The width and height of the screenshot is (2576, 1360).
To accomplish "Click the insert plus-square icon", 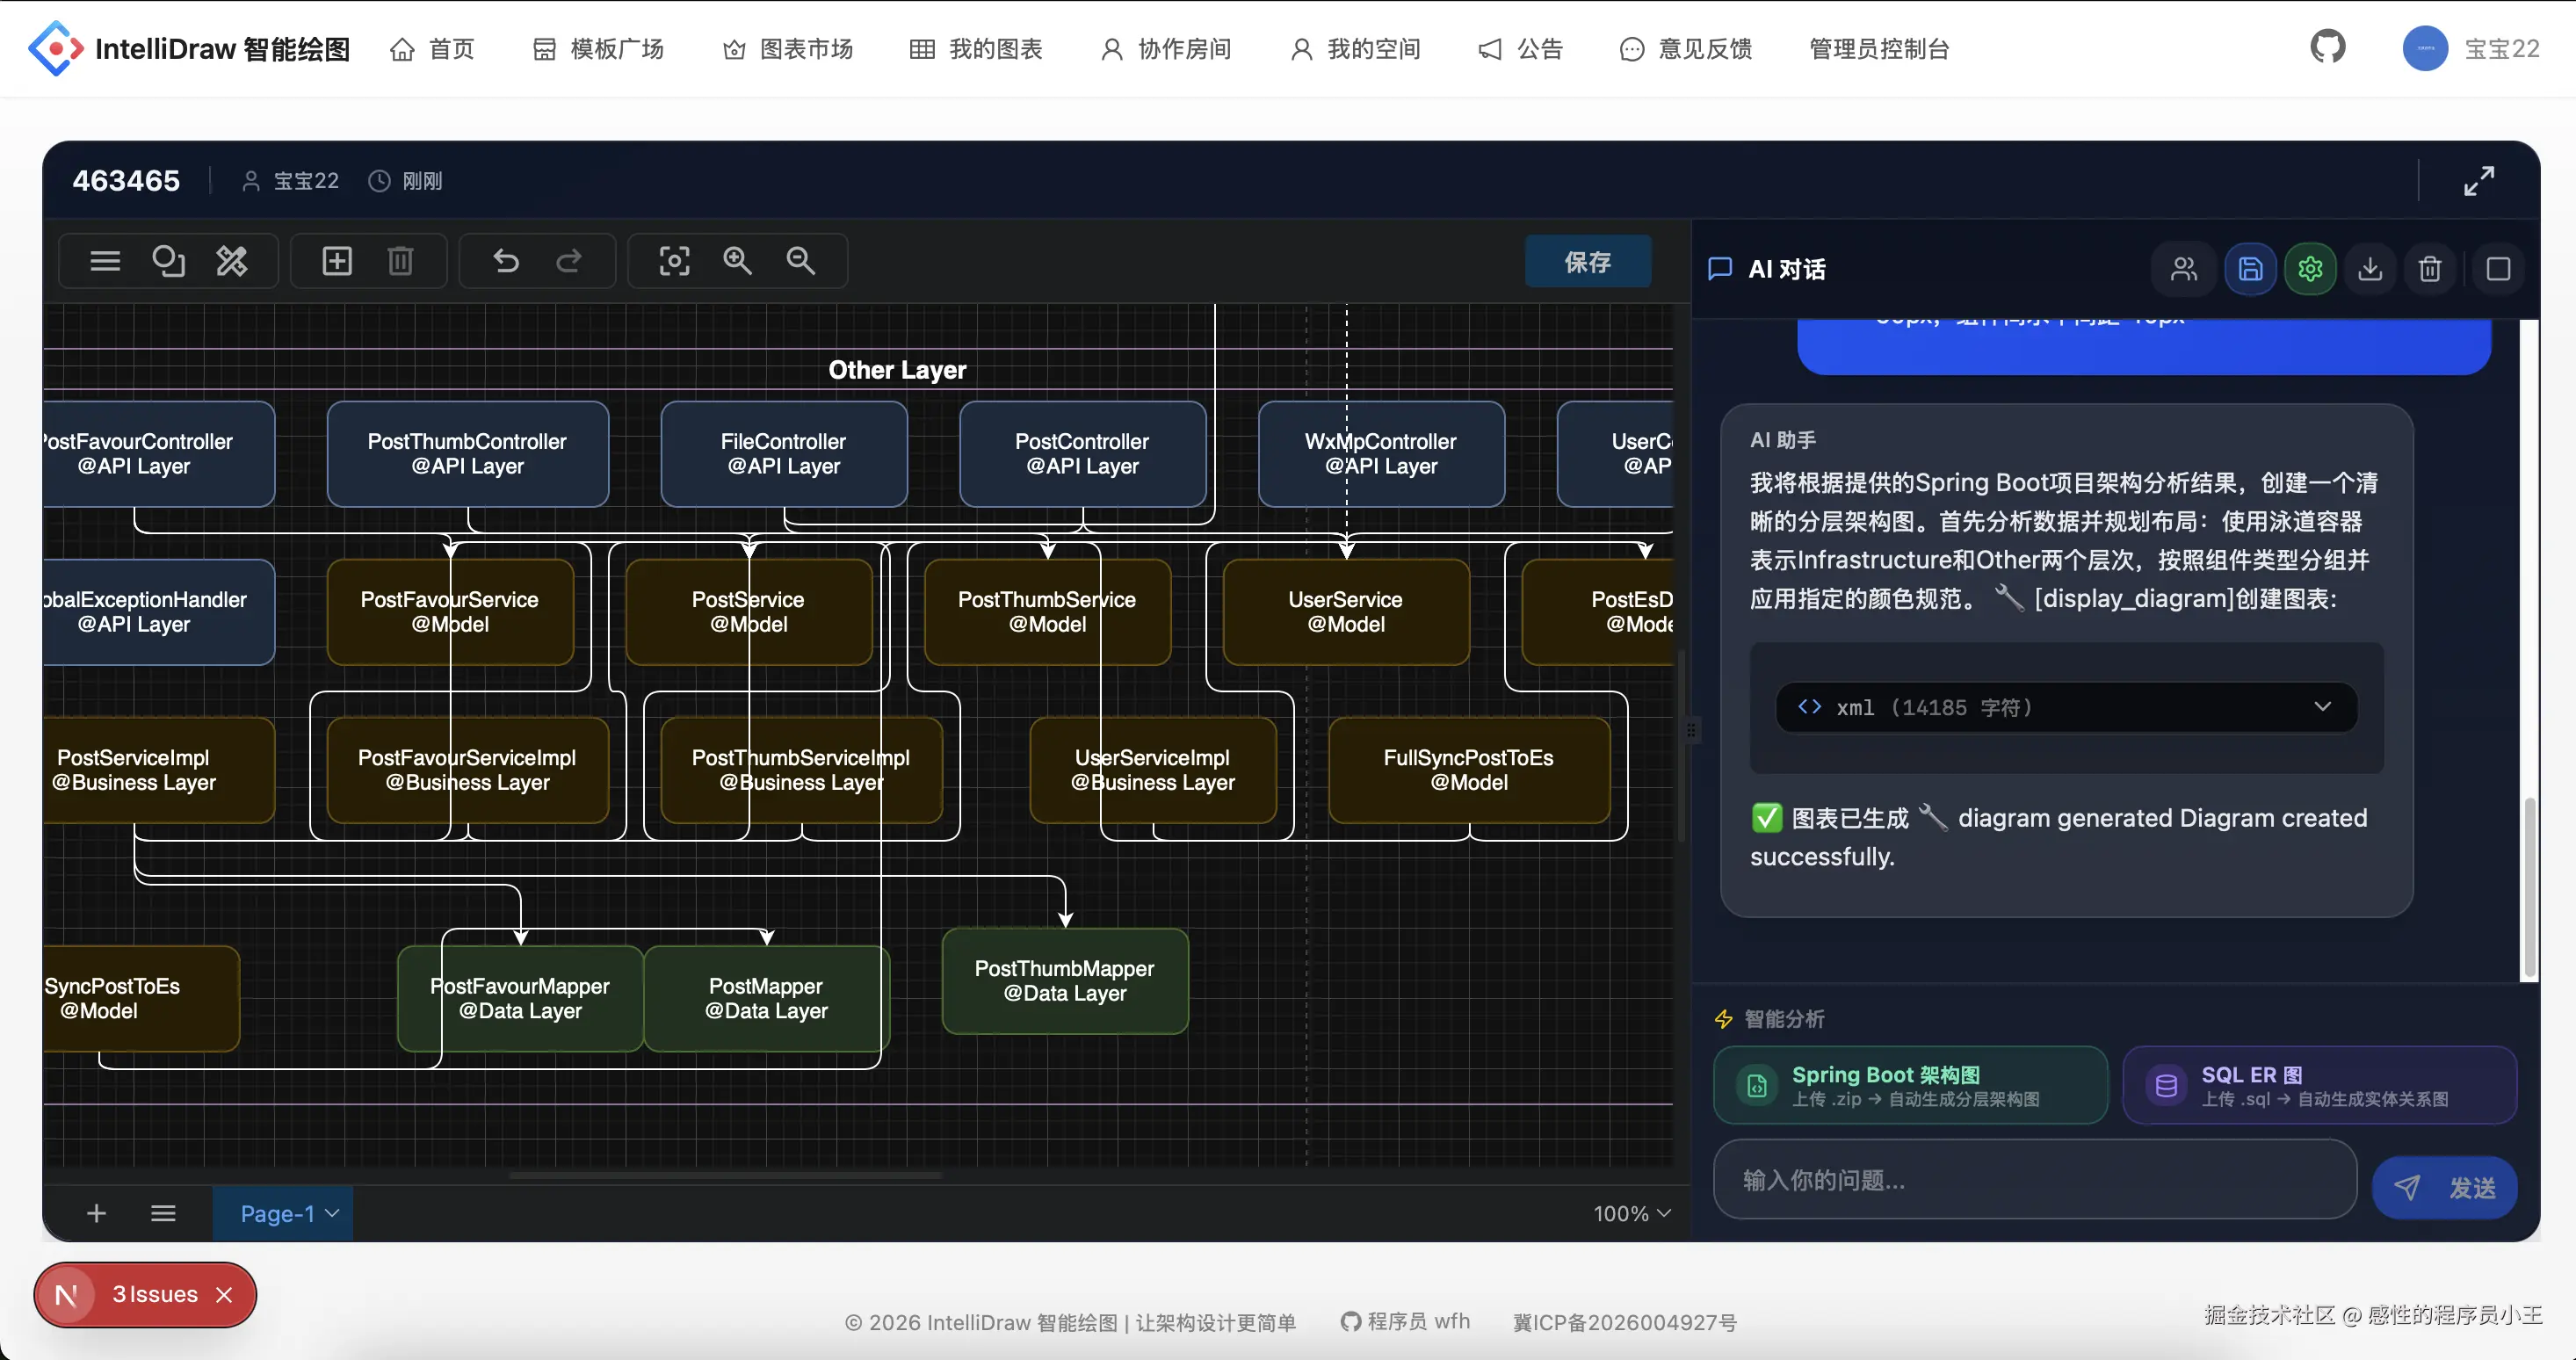I will click(x=337, y=261).
